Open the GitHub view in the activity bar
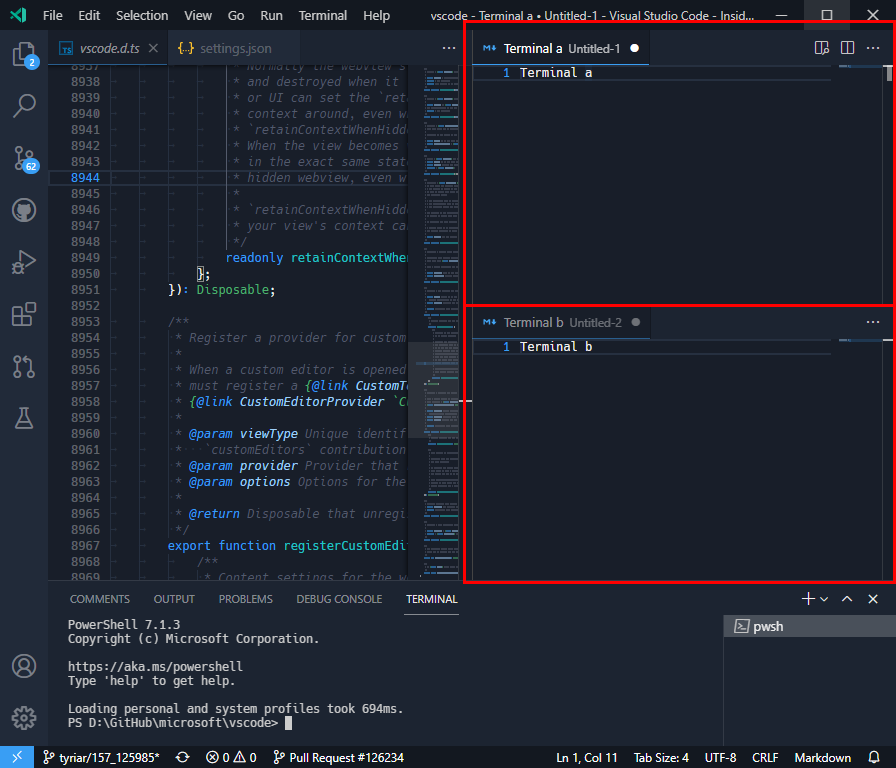896x768 pixels. 24,210
